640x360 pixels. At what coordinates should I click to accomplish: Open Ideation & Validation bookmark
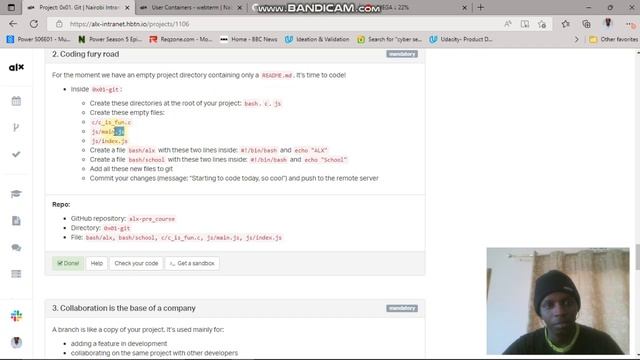coord(317,39)
